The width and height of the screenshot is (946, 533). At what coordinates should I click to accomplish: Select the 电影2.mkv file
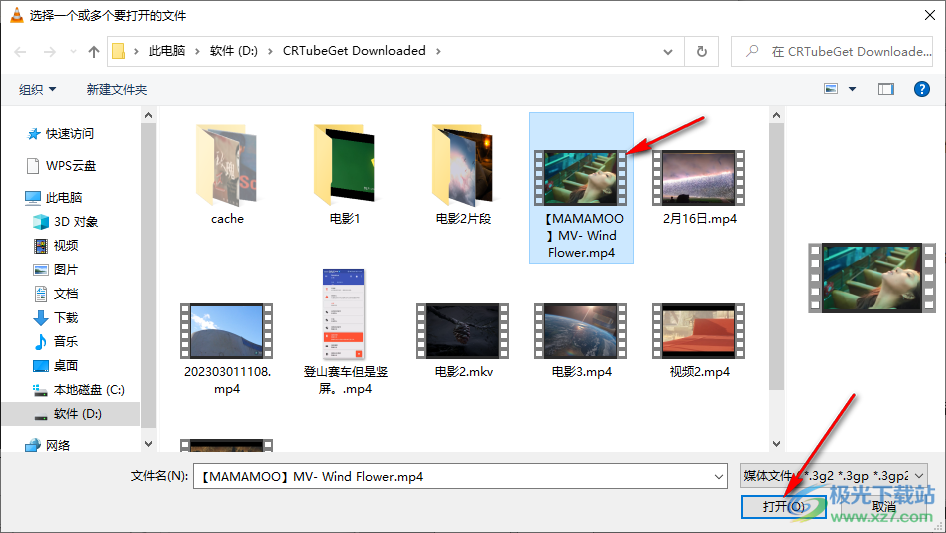click(463, 340)
